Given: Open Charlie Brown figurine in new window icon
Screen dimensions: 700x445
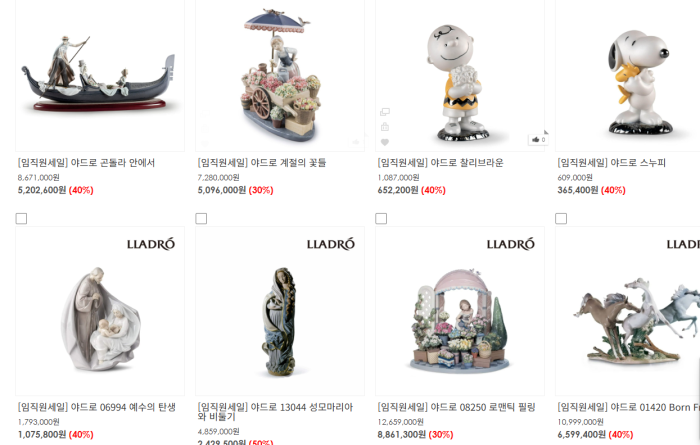Looking at the screenshot, I should [x=384, y=112].
